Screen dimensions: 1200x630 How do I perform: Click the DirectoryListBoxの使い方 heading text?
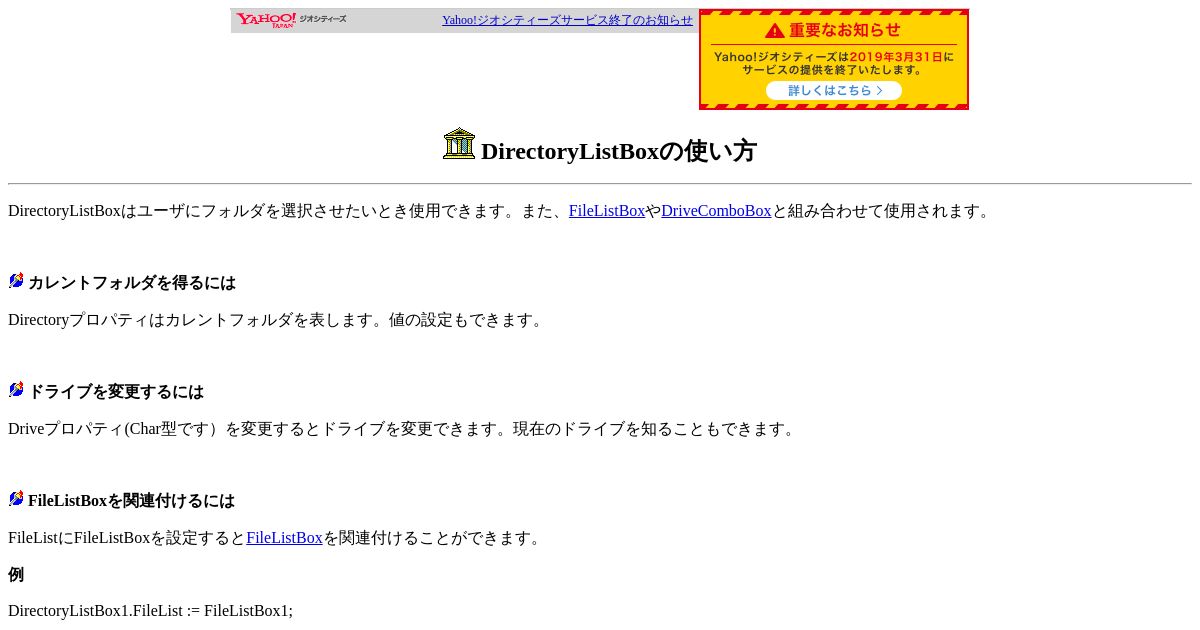(618, 151)
